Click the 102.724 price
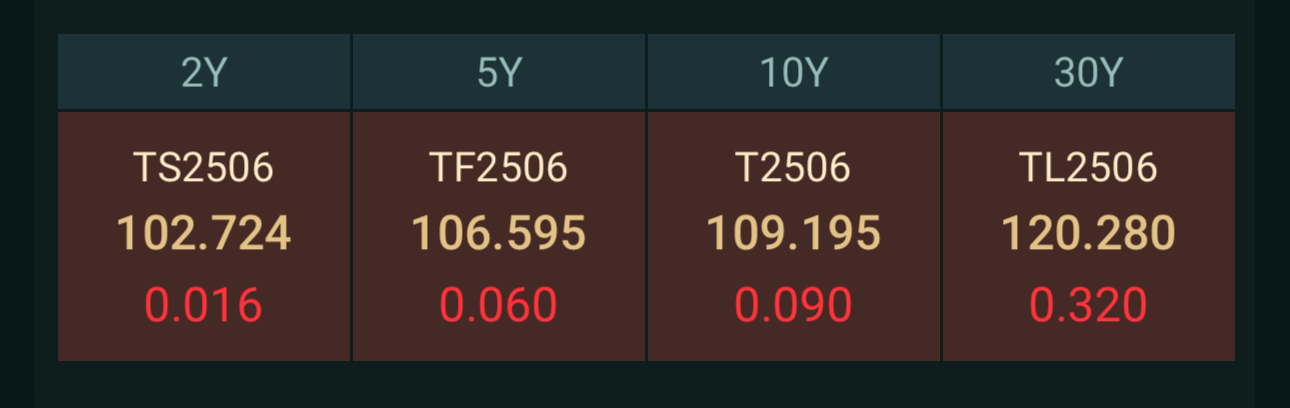The image size is (1290, 408). tap(204, 234)
